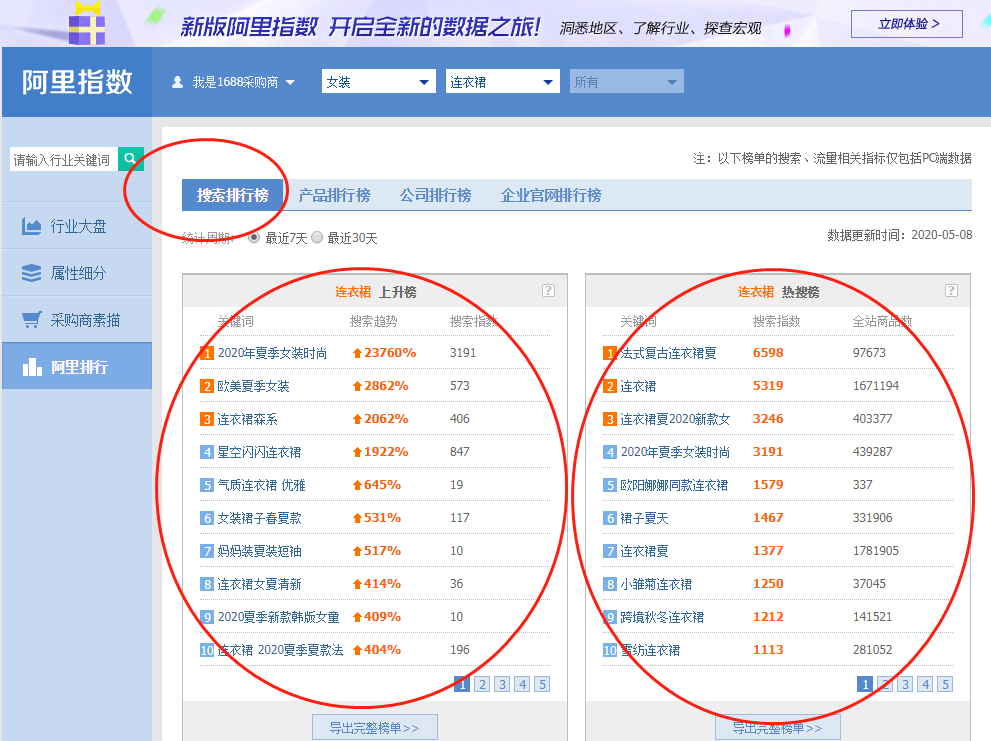Select 最近7天 radio button
The image size is (991, 741).
[x=254, y=238]
